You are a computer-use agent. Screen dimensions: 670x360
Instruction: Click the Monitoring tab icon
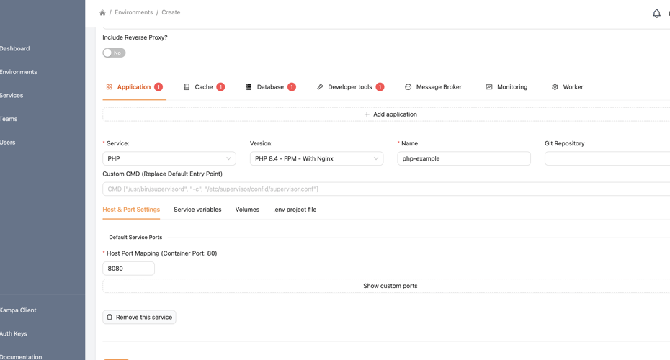[x=489, y=87]
